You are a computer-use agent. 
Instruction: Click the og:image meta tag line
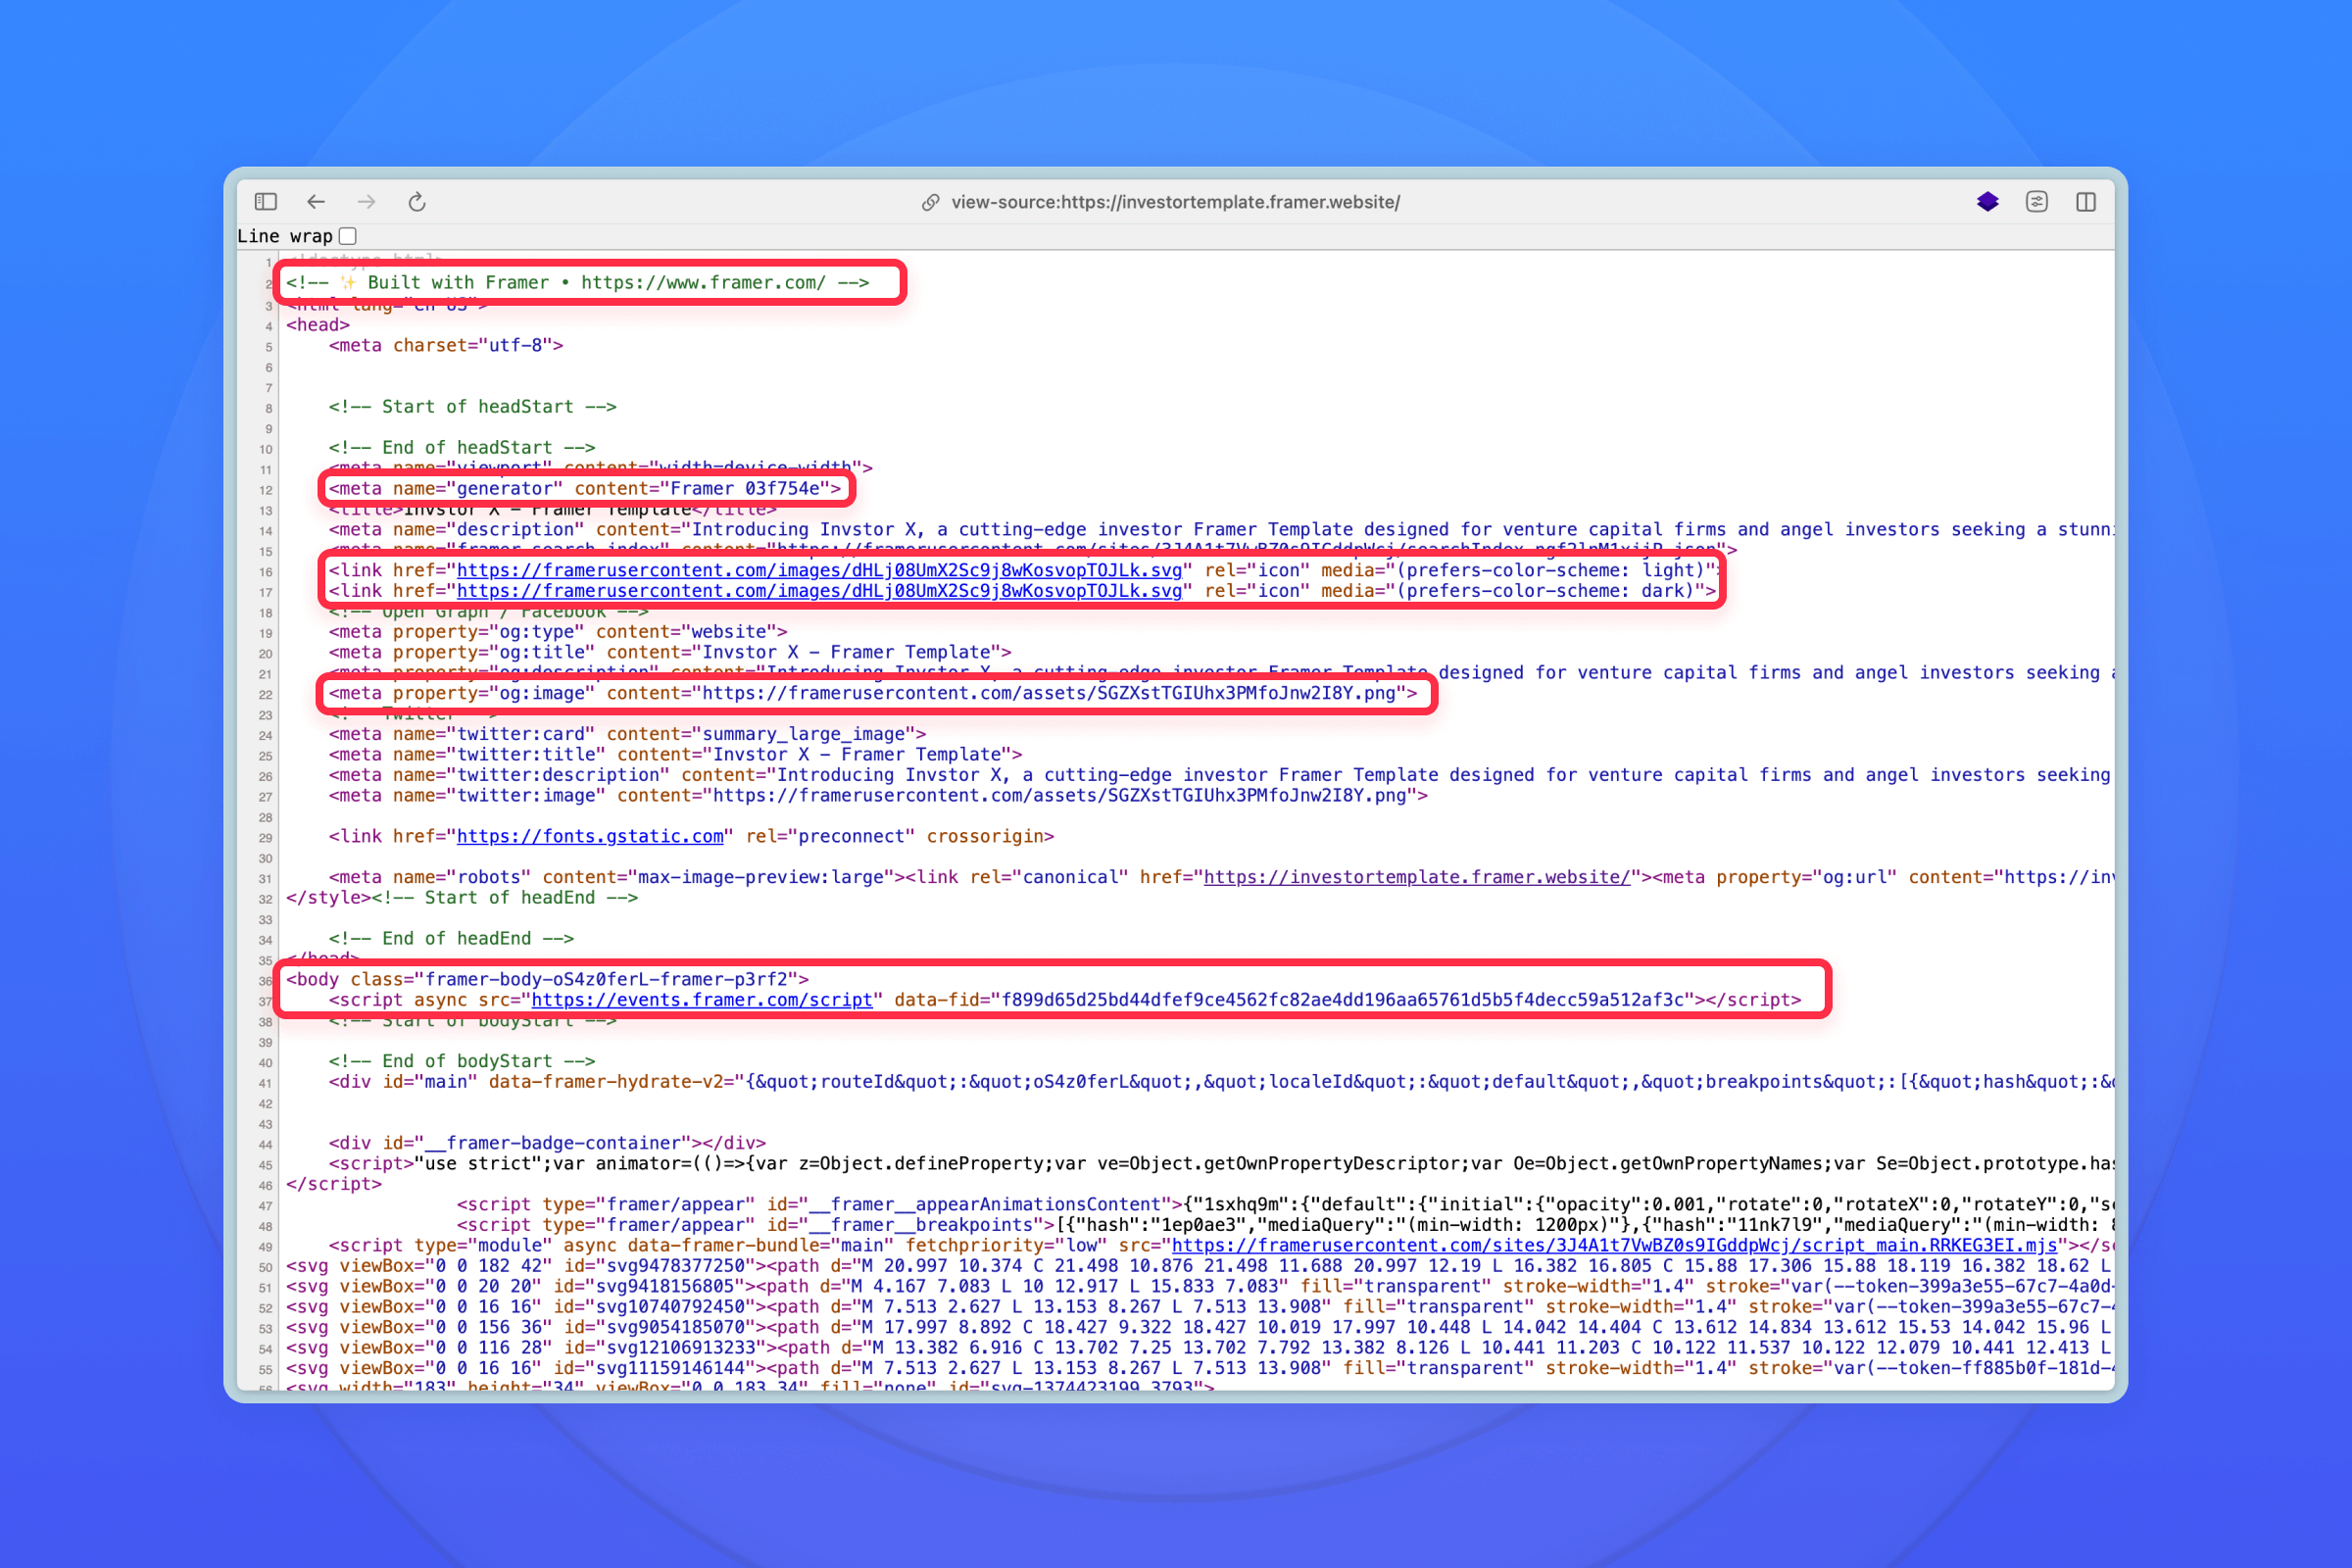tap(873, 693)
